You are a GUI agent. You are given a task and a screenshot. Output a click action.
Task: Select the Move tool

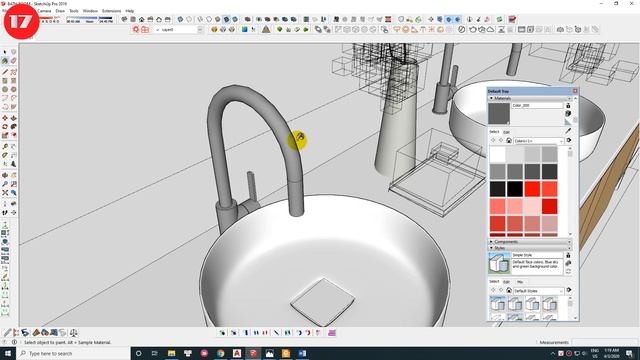point(5,118)
